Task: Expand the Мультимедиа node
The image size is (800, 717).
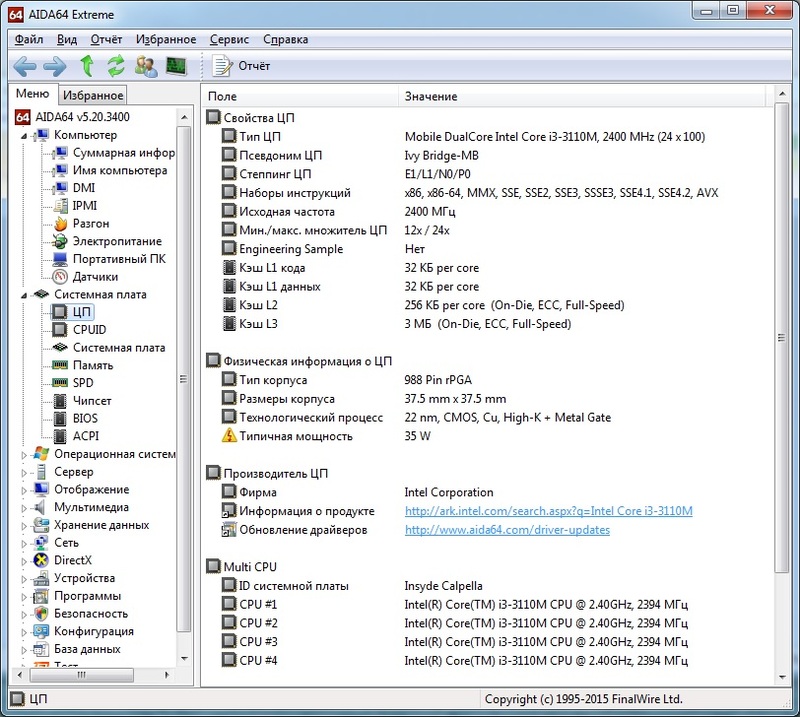Action: coord(24,508)
